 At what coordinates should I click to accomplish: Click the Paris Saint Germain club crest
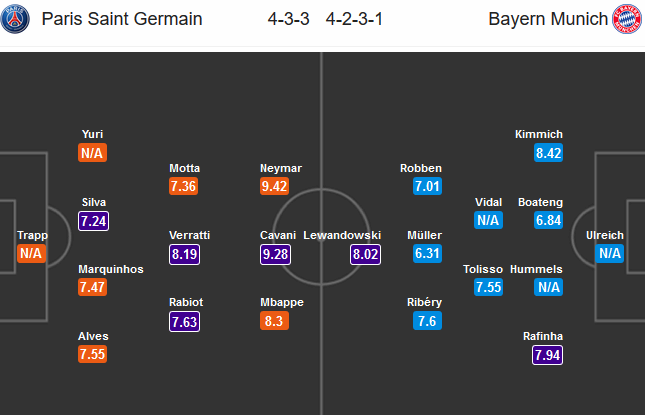point(15,19)
